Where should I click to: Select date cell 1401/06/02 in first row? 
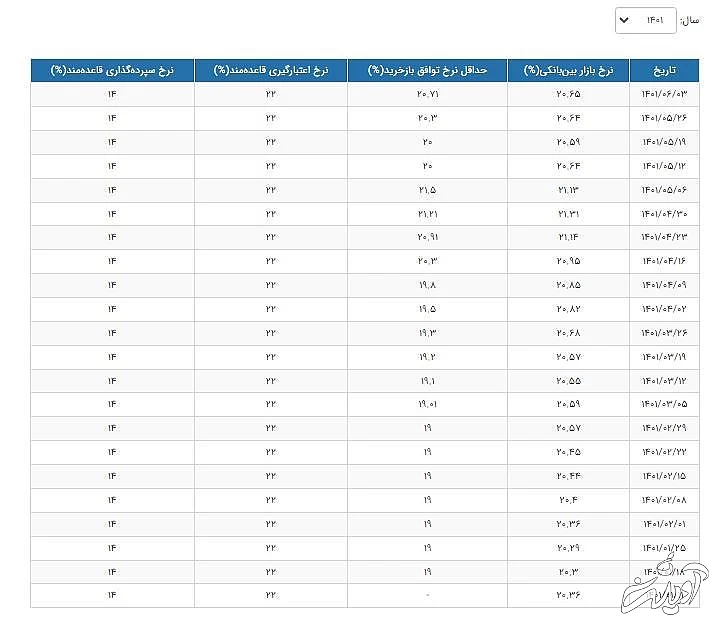click(x=664, y=94)
